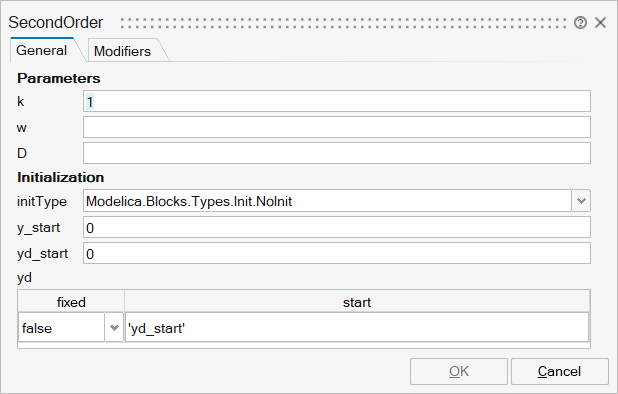The image size is (618, 394).
Task: Click the k parameter input field
Action: tap(337, 101)
